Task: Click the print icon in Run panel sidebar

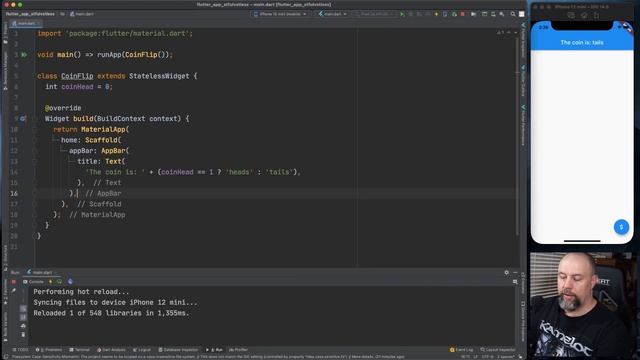Action: pyautogui.click(x=23, y=326)
